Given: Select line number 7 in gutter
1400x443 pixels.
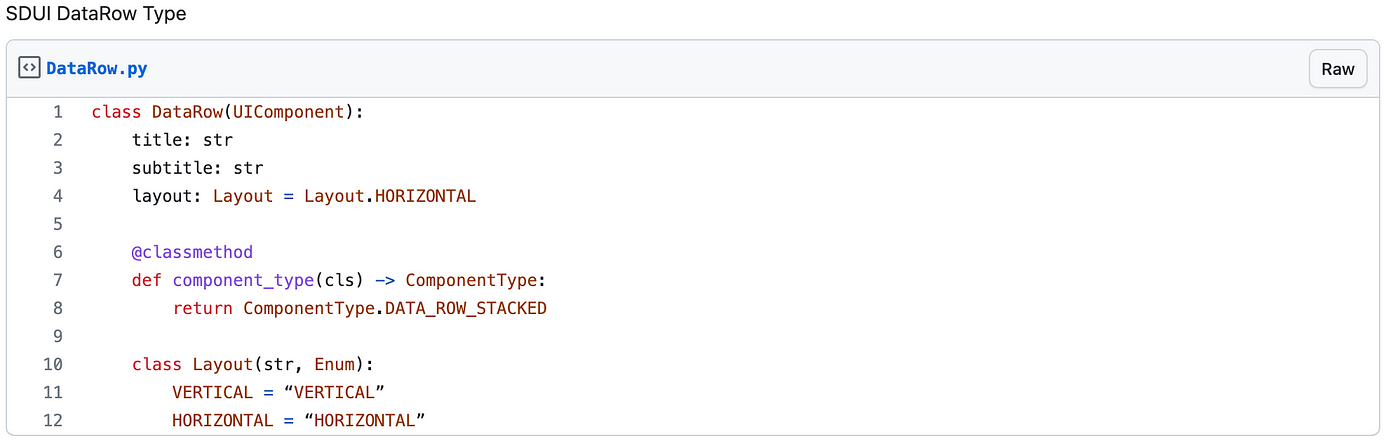Looking at the screenshot, I should pos(57,280).
